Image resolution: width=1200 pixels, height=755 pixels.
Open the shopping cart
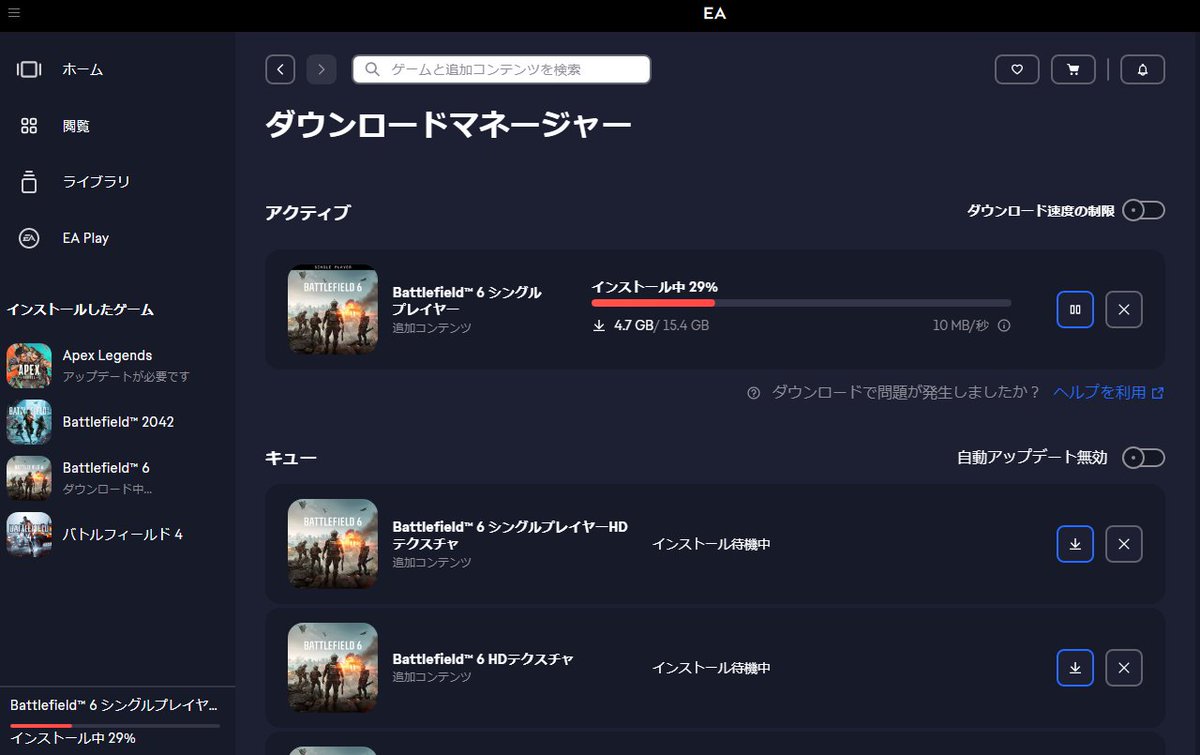(1073, 69)
